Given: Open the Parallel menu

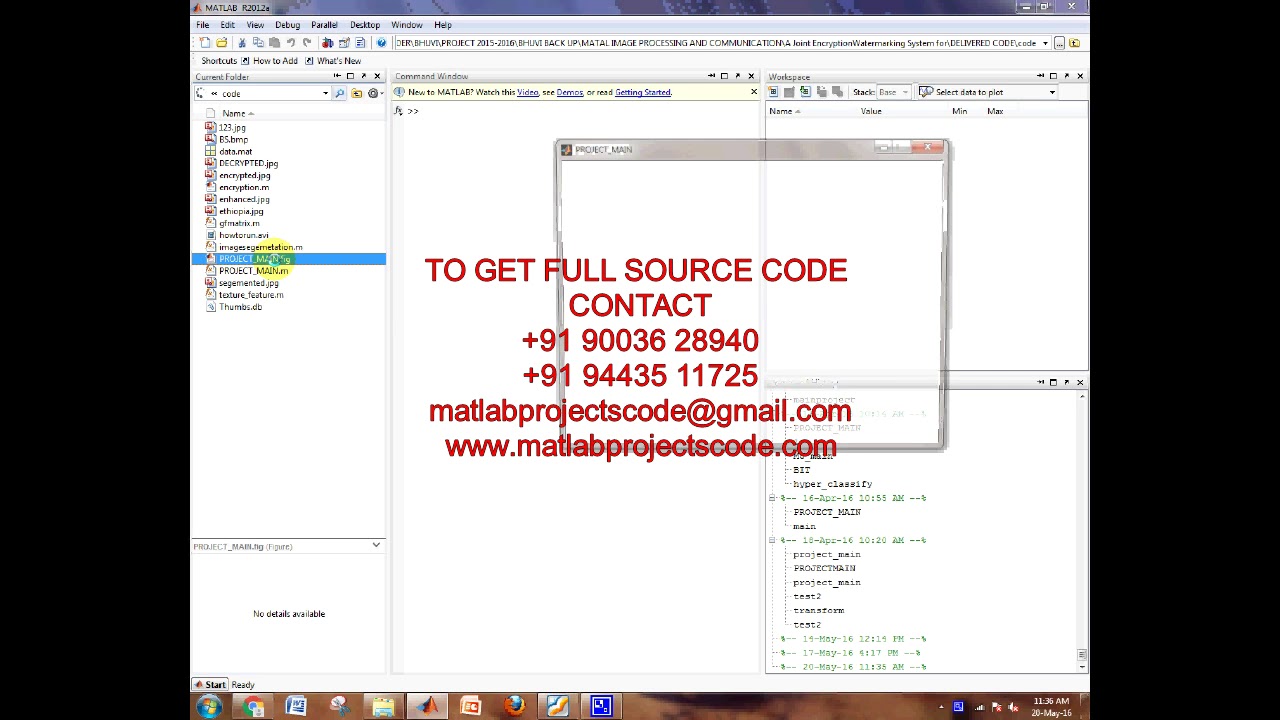Looking at the screenshot, I should tap(324, 24).
